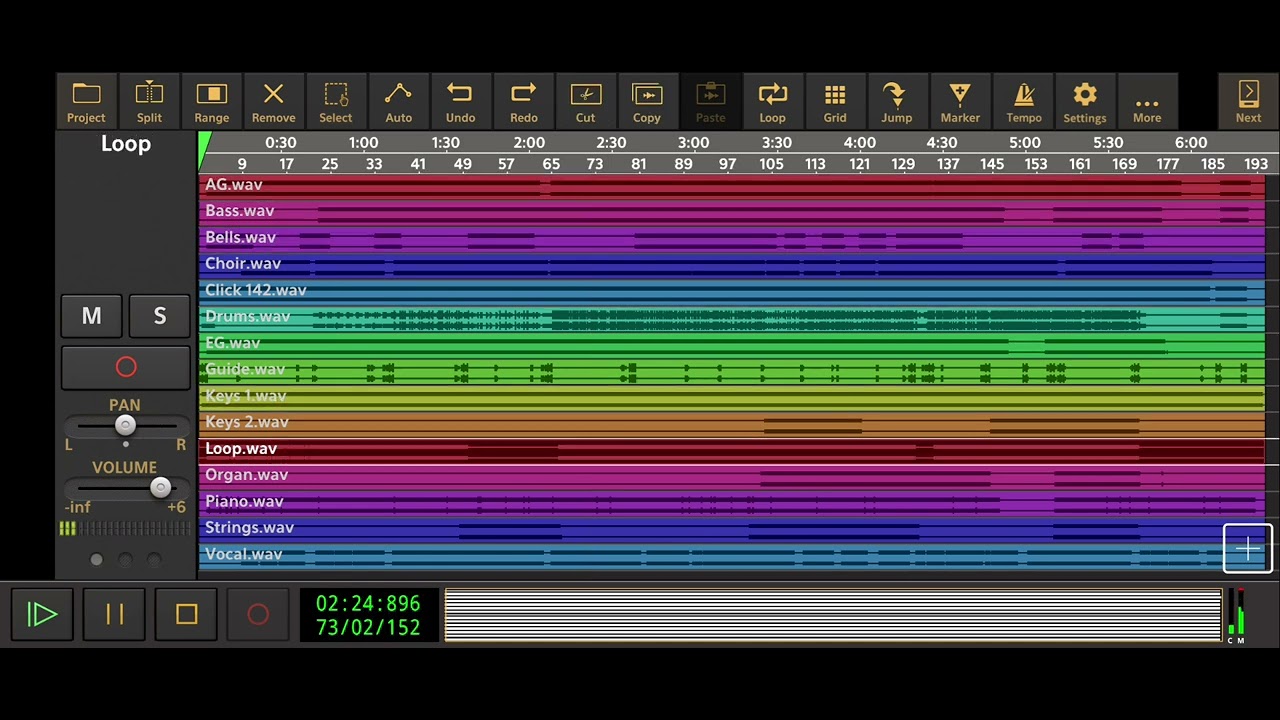Add a new track with plus button
This screenshot has width=1280, height=720.
pyautogui.click(x=1248, y=548)
